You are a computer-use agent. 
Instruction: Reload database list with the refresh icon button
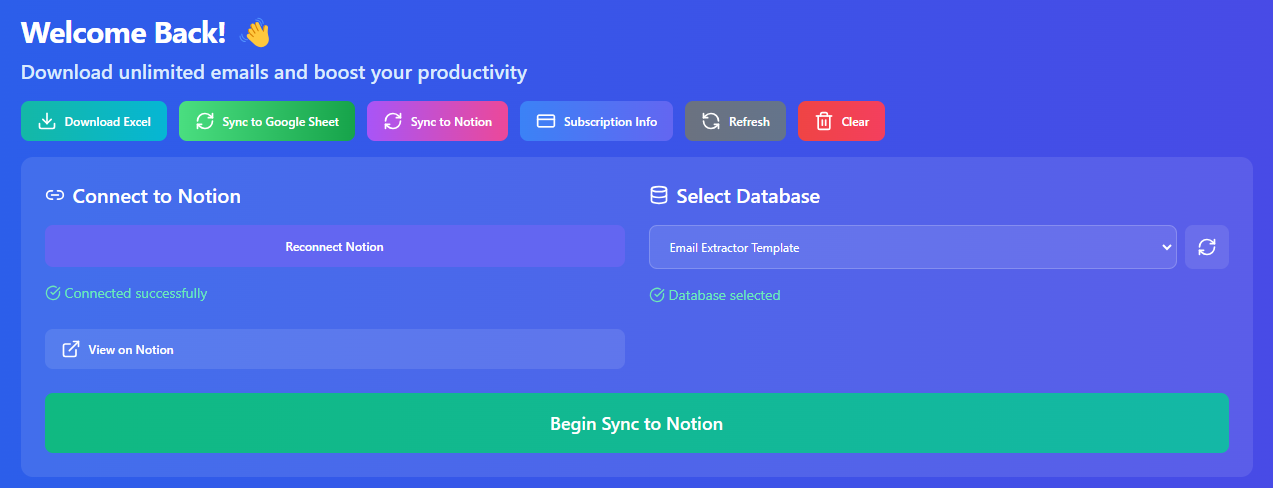point(1206,247)
